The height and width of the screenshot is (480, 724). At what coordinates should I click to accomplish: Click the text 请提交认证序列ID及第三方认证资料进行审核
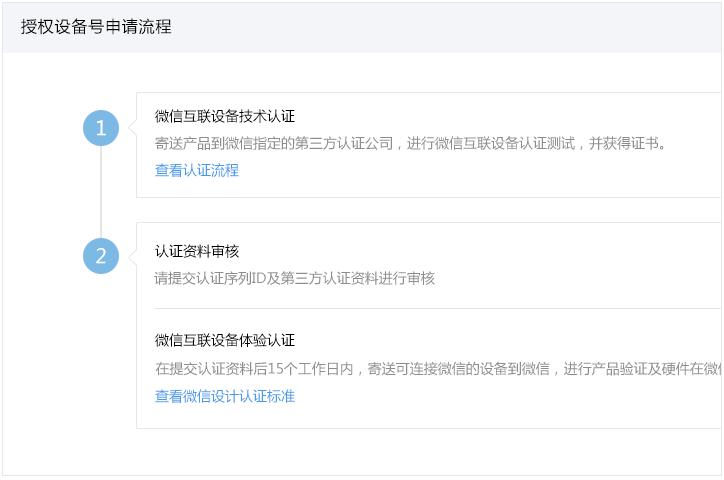pyautogui.click(x=295, y=278)
